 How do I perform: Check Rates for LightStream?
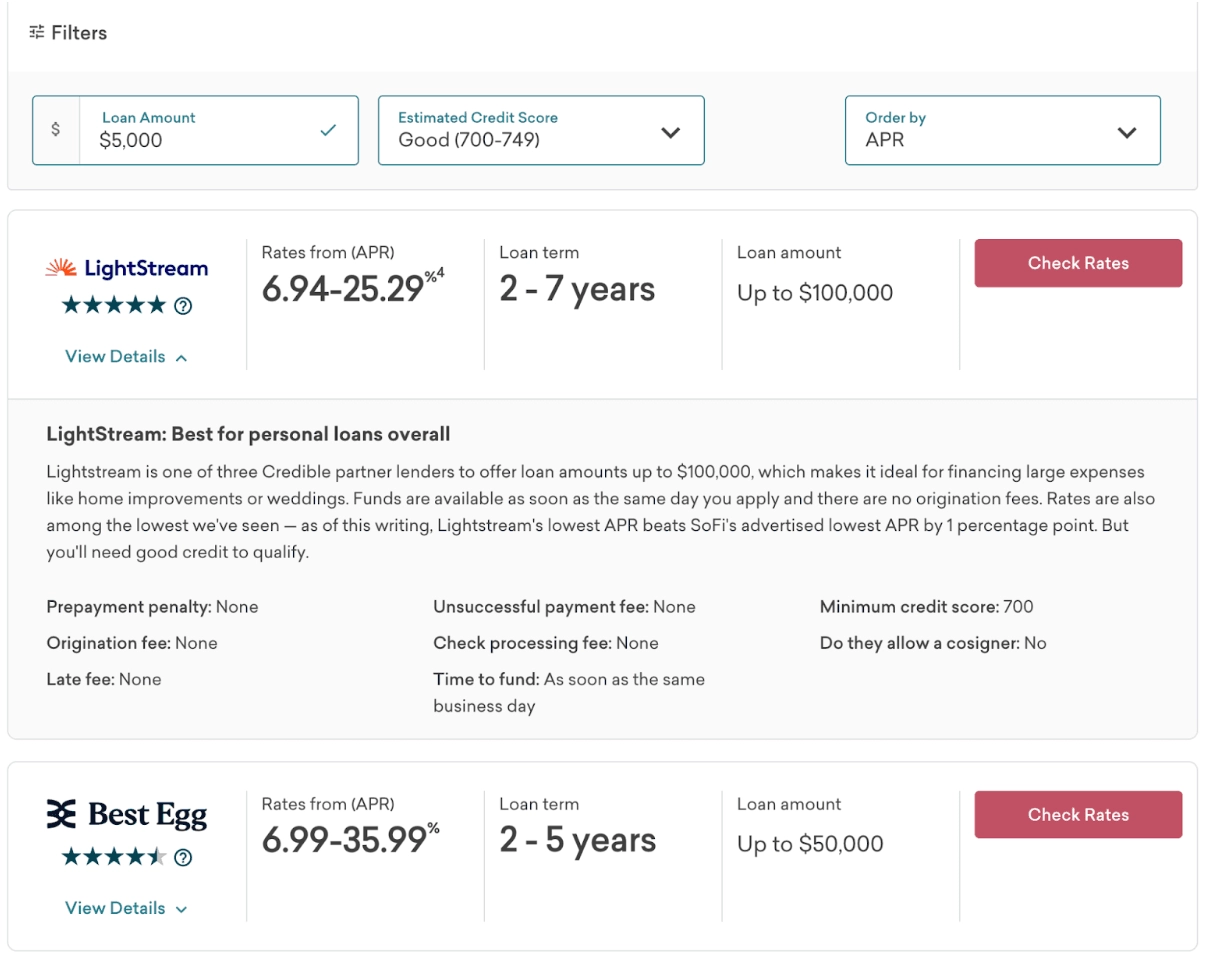click(x=1078, y=263)
